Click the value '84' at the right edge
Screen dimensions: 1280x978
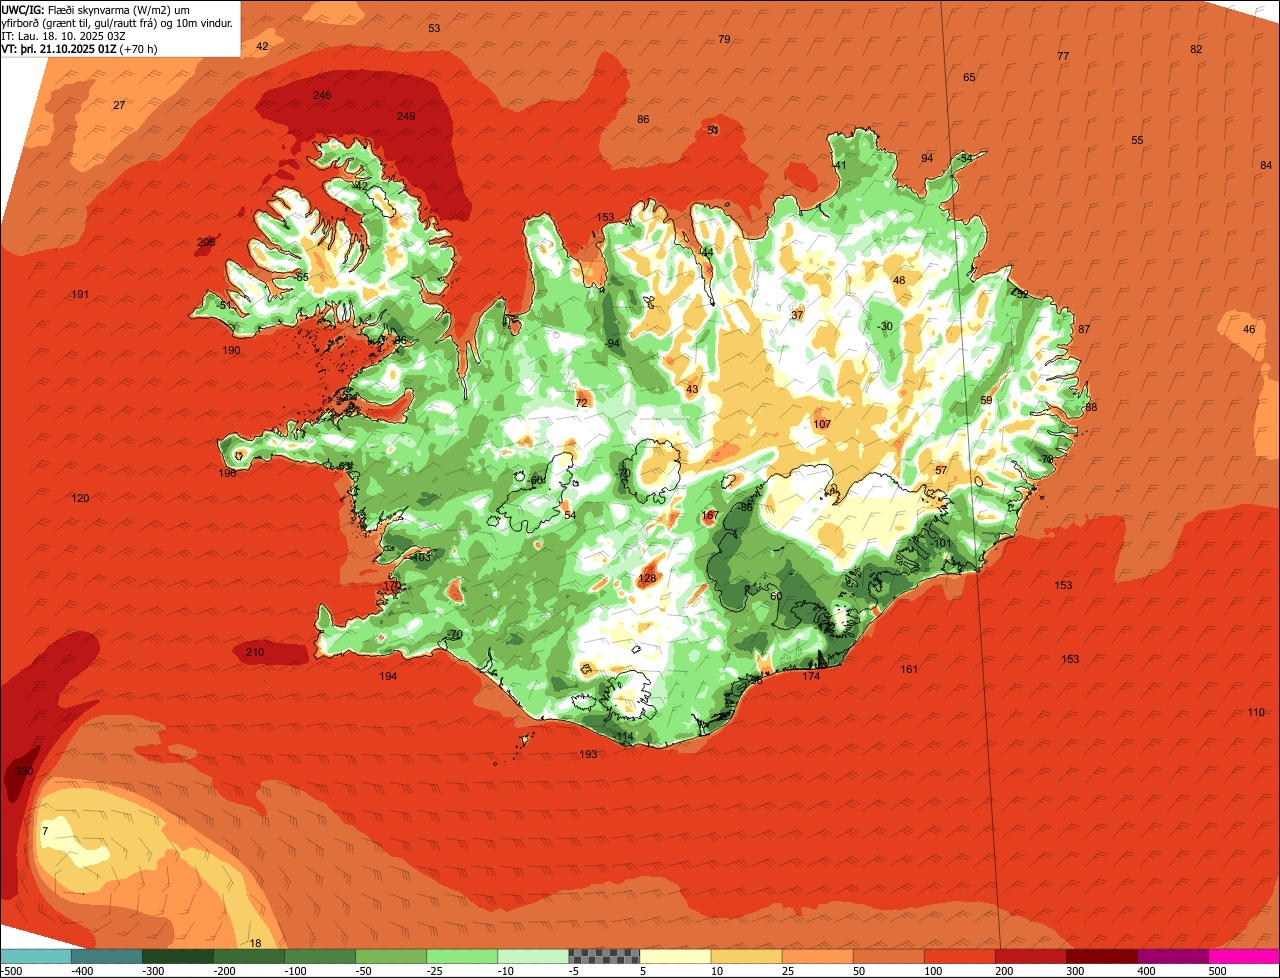pyautogui.click(x=1266, y=165)
